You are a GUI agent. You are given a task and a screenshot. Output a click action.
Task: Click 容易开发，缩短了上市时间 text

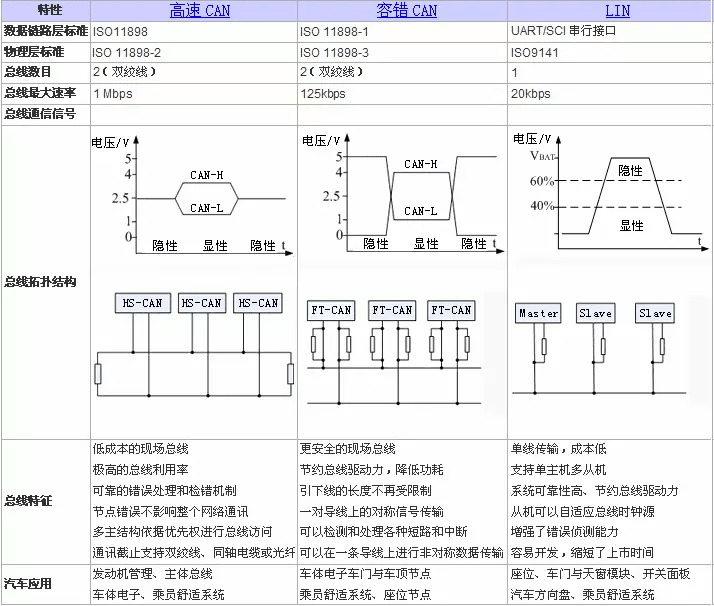(582, 552)
